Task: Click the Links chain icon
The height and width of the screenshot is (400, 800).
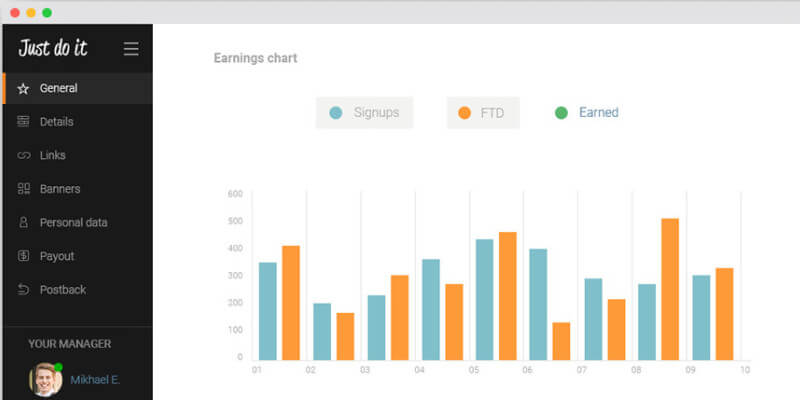Action: (23, 156)
